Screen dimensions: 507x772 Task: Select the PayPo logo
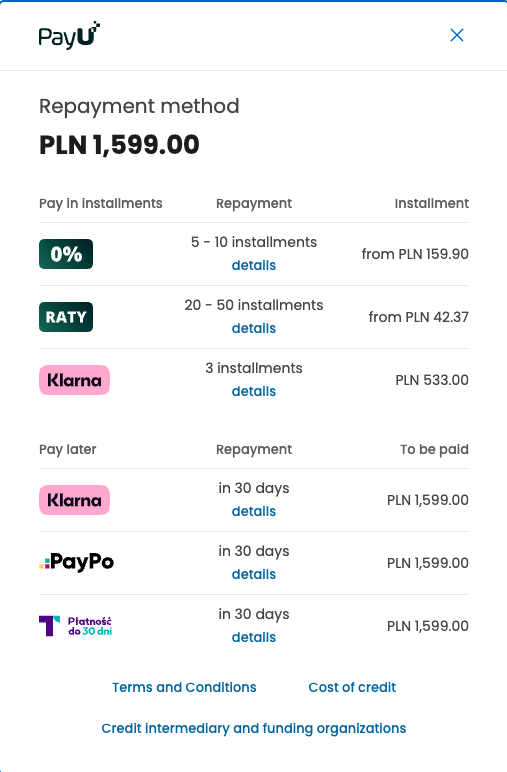76,562
